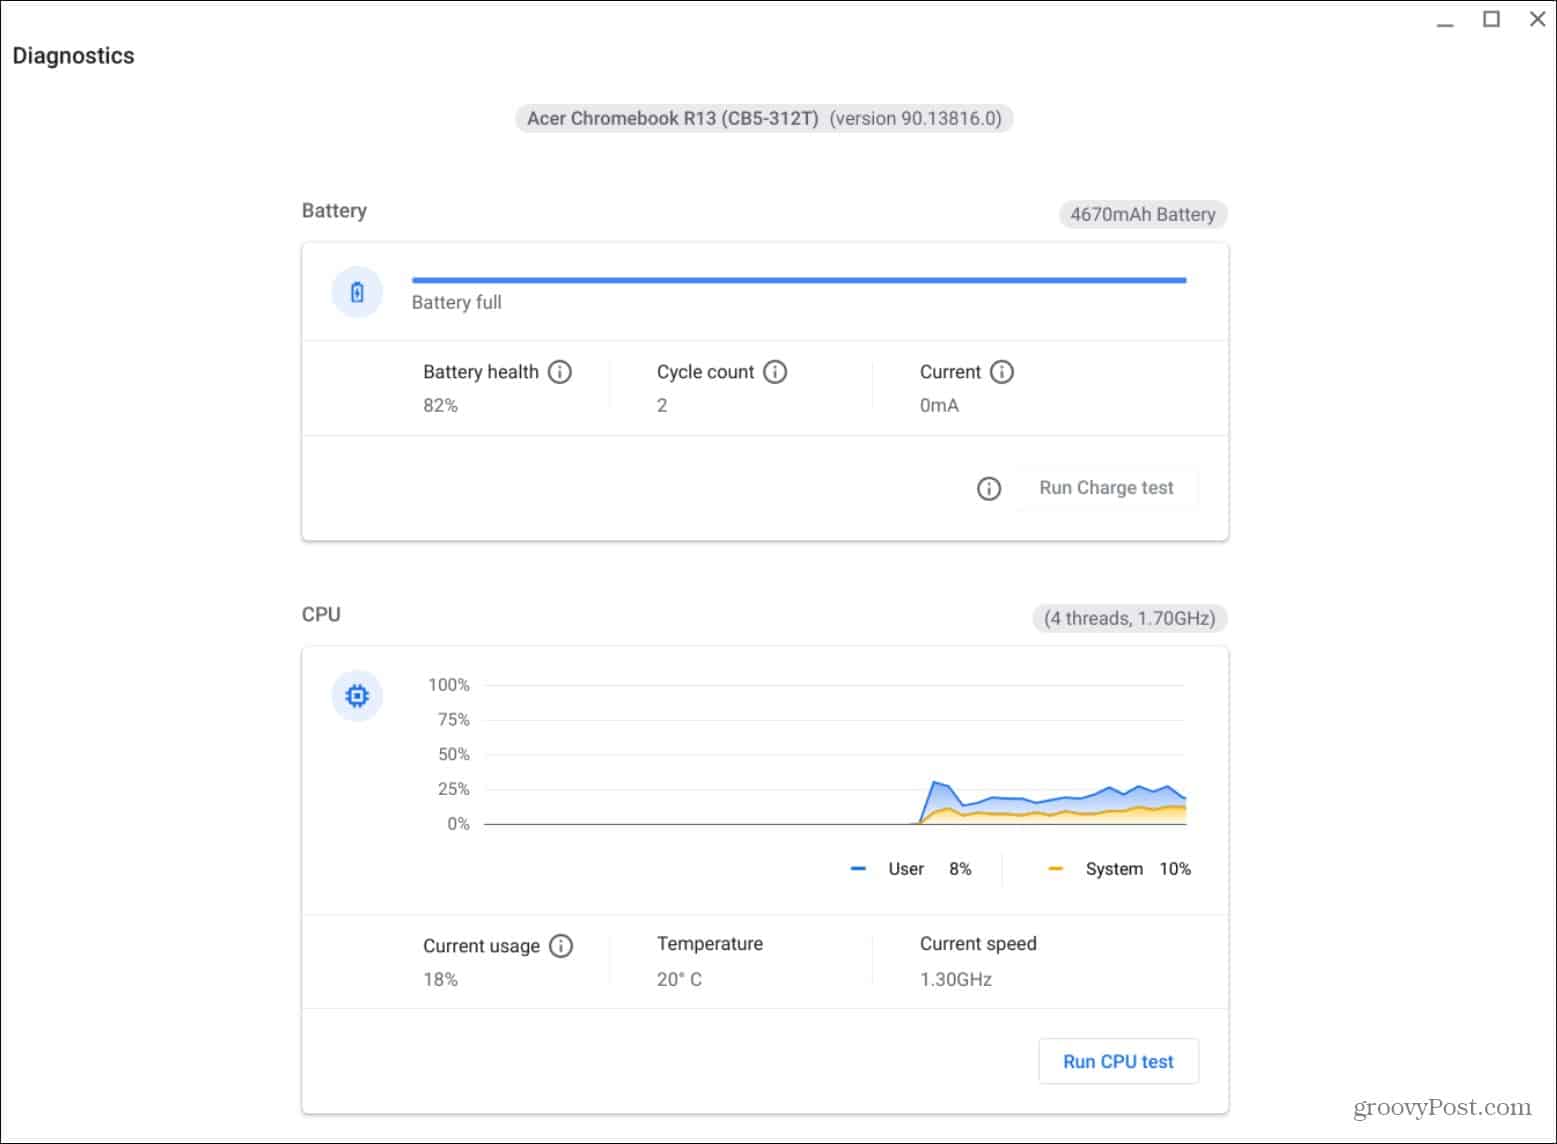Click the Current speed label
This screenshot has height=1144, width=1557.
click(x=978, y=943)
